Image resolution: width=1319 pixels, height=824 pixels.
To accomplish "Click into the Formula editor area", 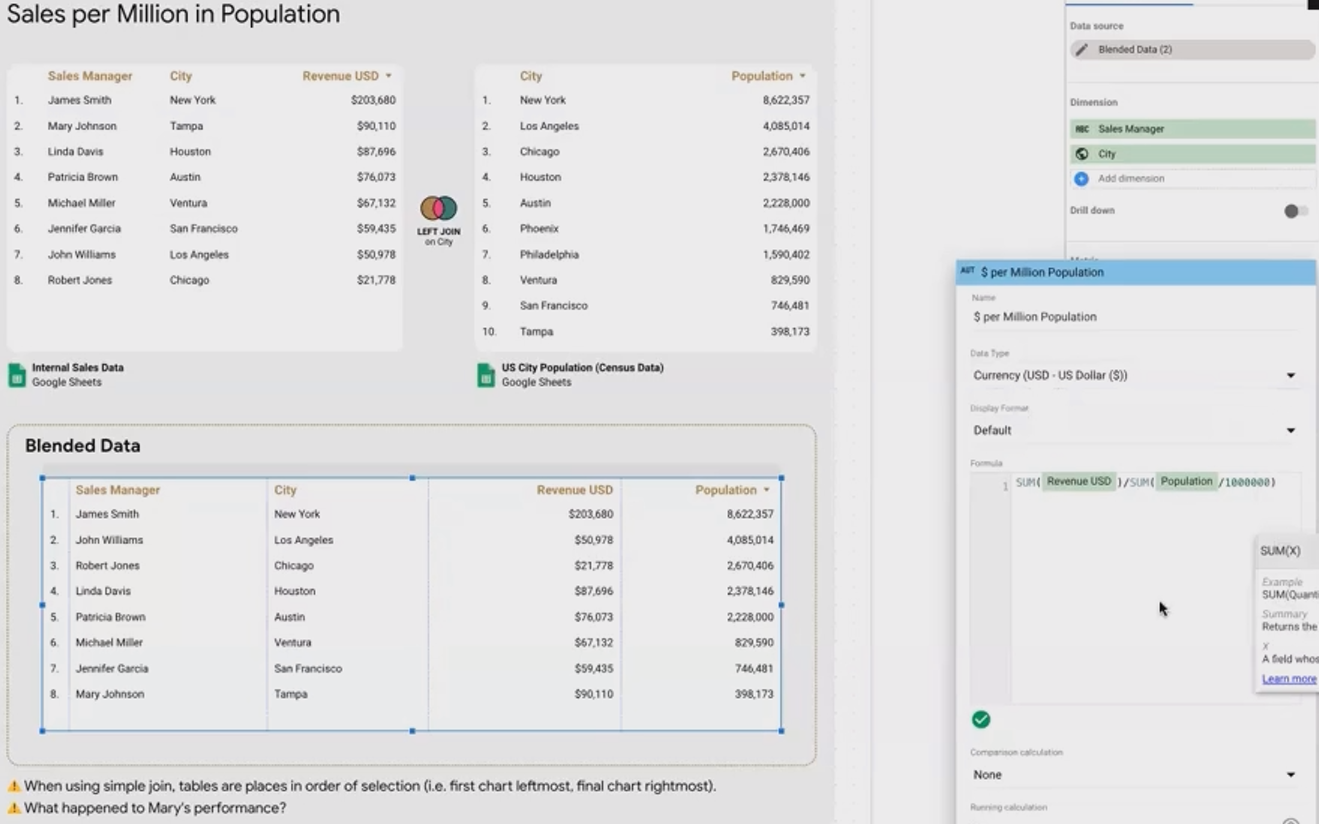I will (1155, 590).
